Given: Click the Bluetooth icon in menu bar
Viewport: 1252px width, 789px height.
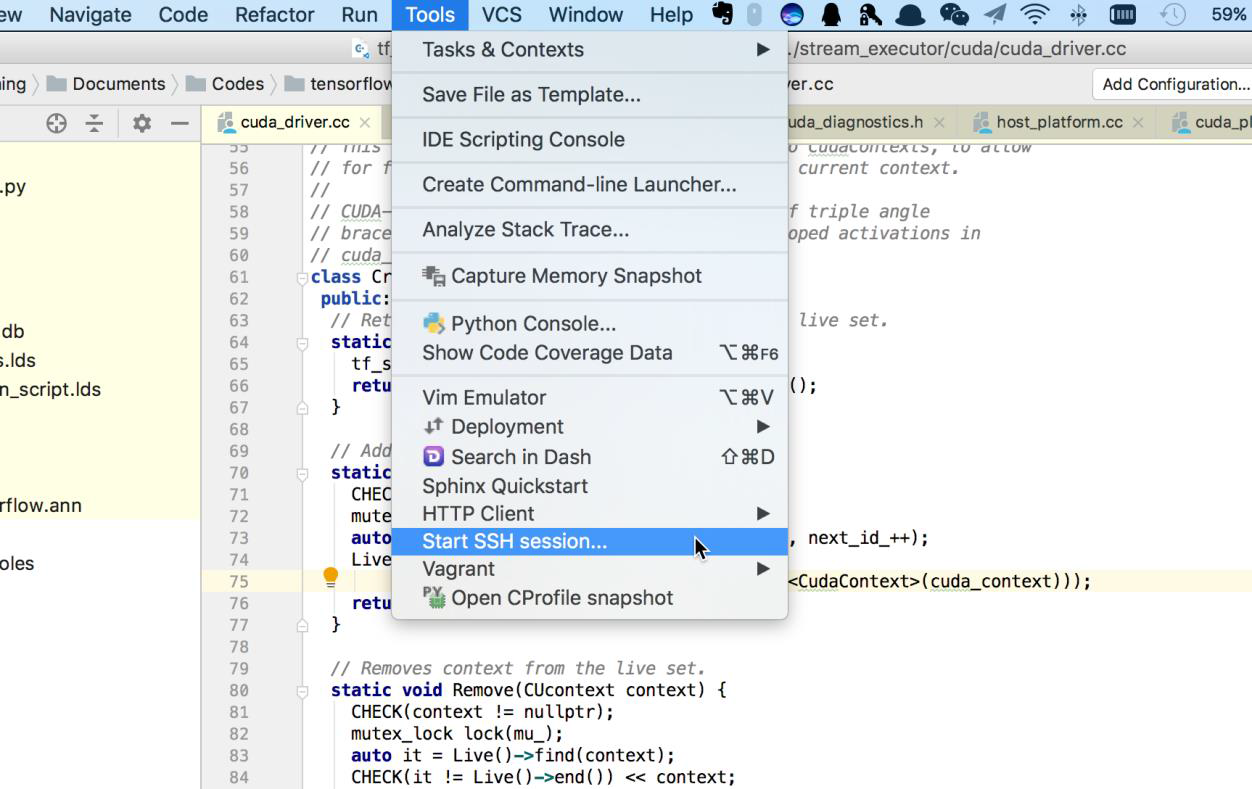Looking at the screenshot, I should click(x=1078, y=14).
